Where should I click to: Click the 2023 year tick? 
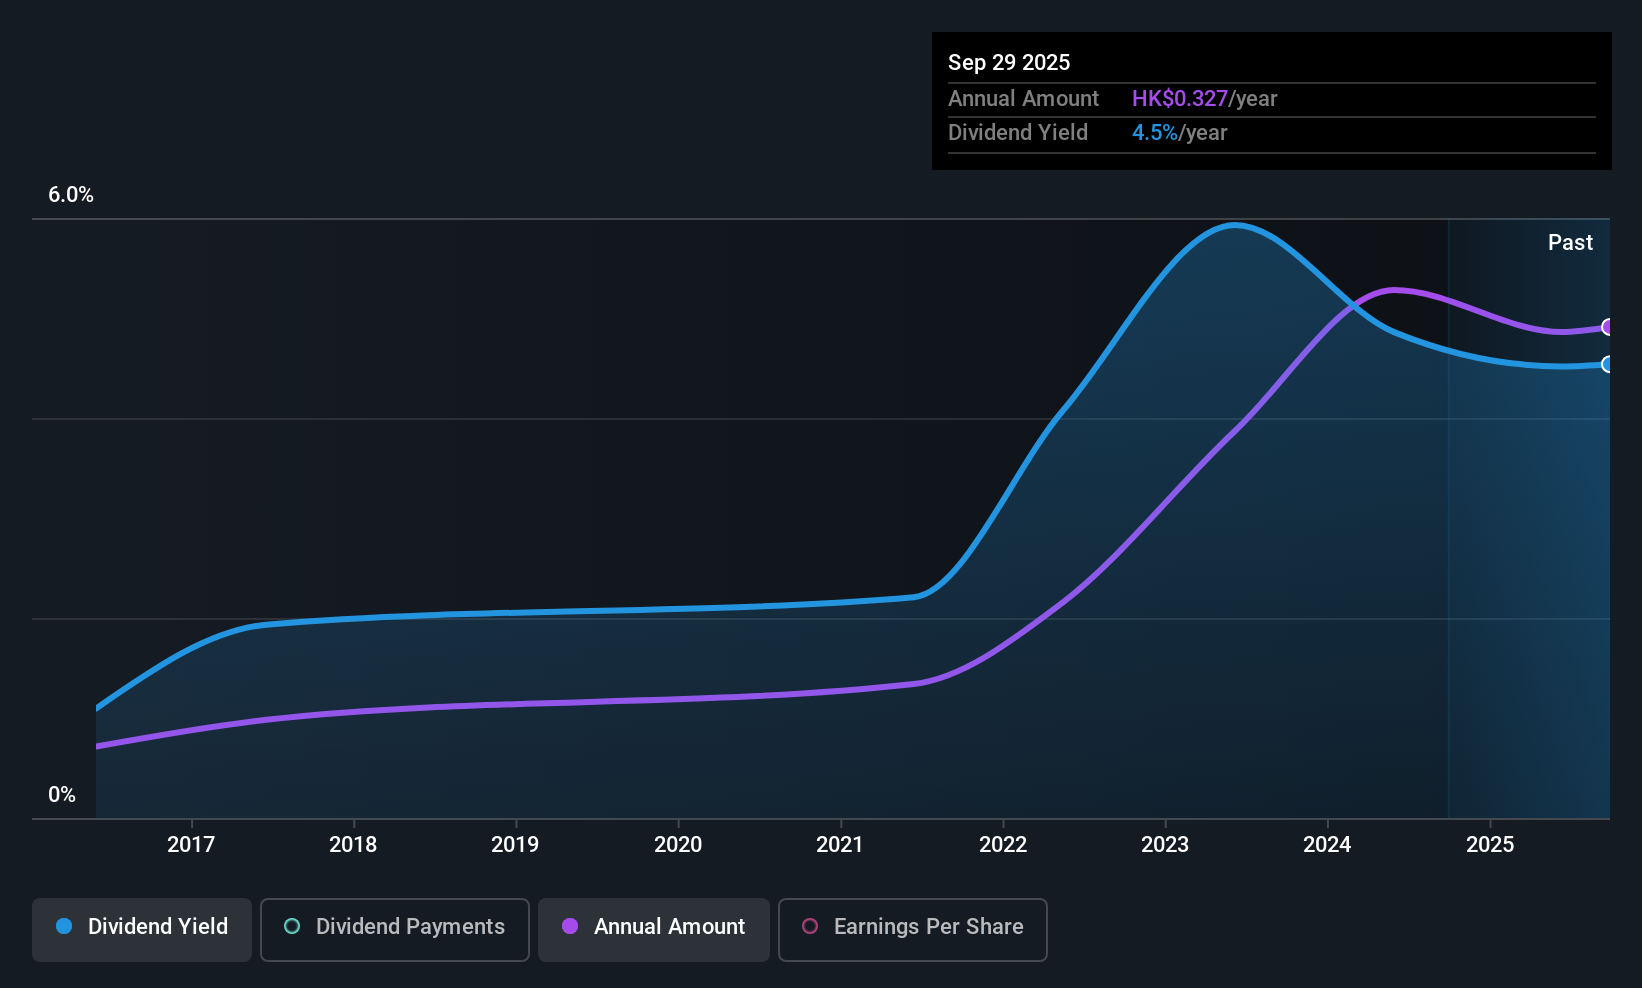pos(1165,845)
